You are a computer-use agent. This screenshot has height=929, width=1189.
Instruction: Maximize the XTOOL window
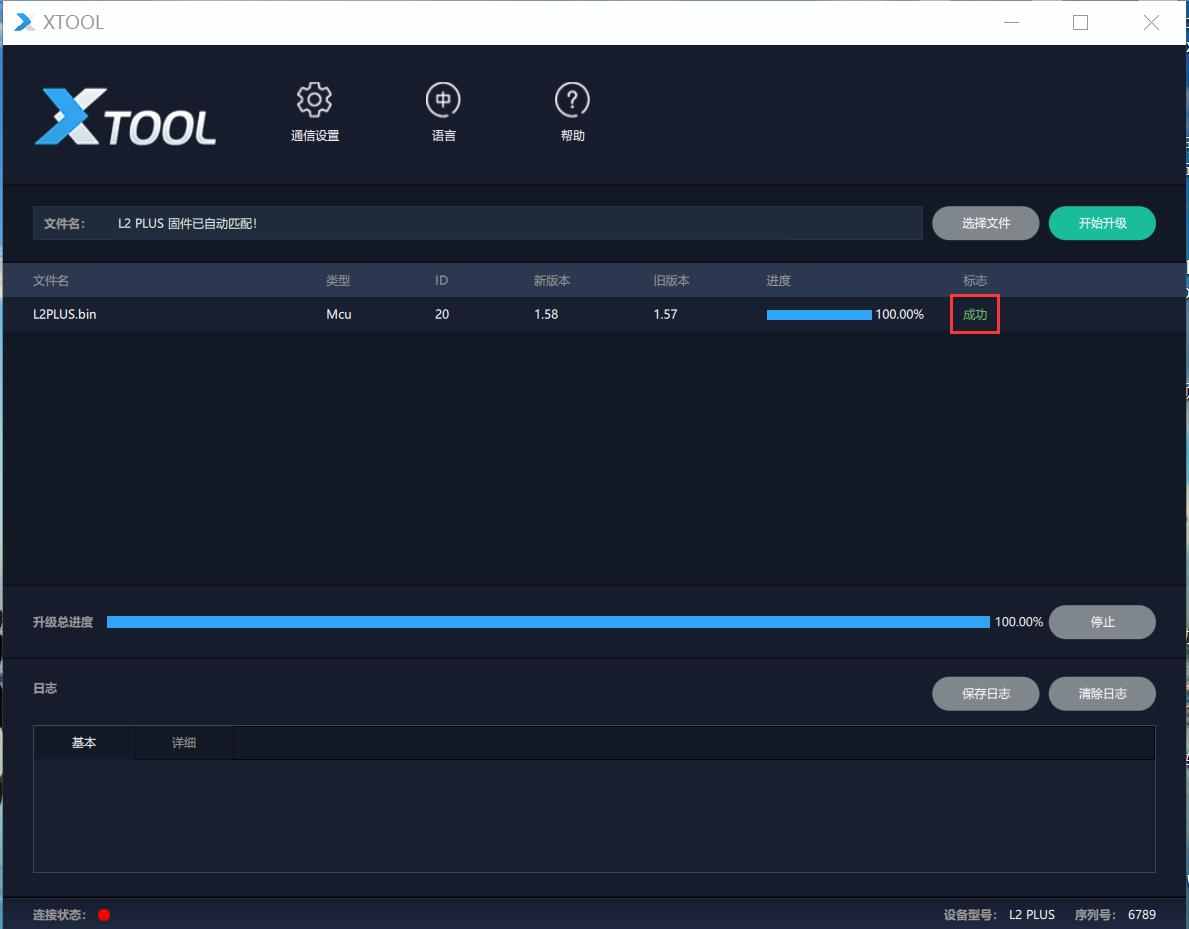tap(1080, 22)
